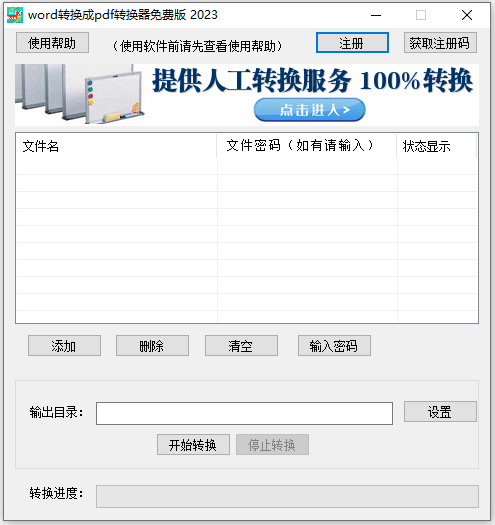Click the whiteboard banner image
This screenshot has width=495, height=525.
pyautogui.click(x=79, y=93)
